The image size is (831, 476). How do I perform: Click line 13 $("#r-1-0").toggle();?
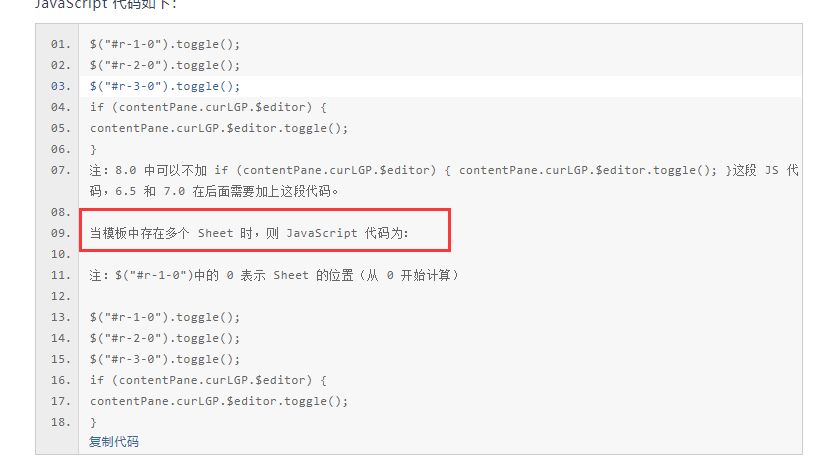pos(165,317)
